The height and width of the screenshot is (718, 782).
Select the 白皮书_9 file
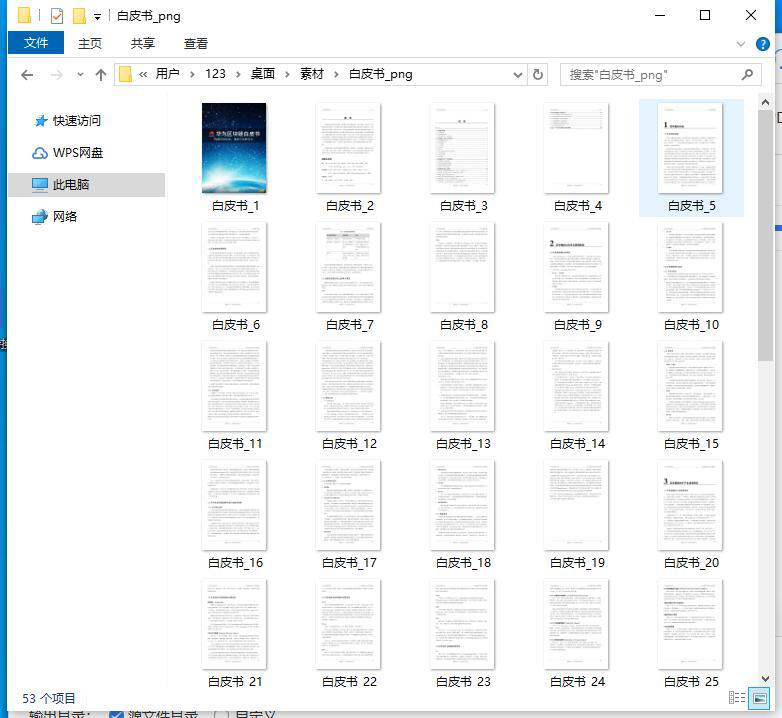(x=577, y=277)
